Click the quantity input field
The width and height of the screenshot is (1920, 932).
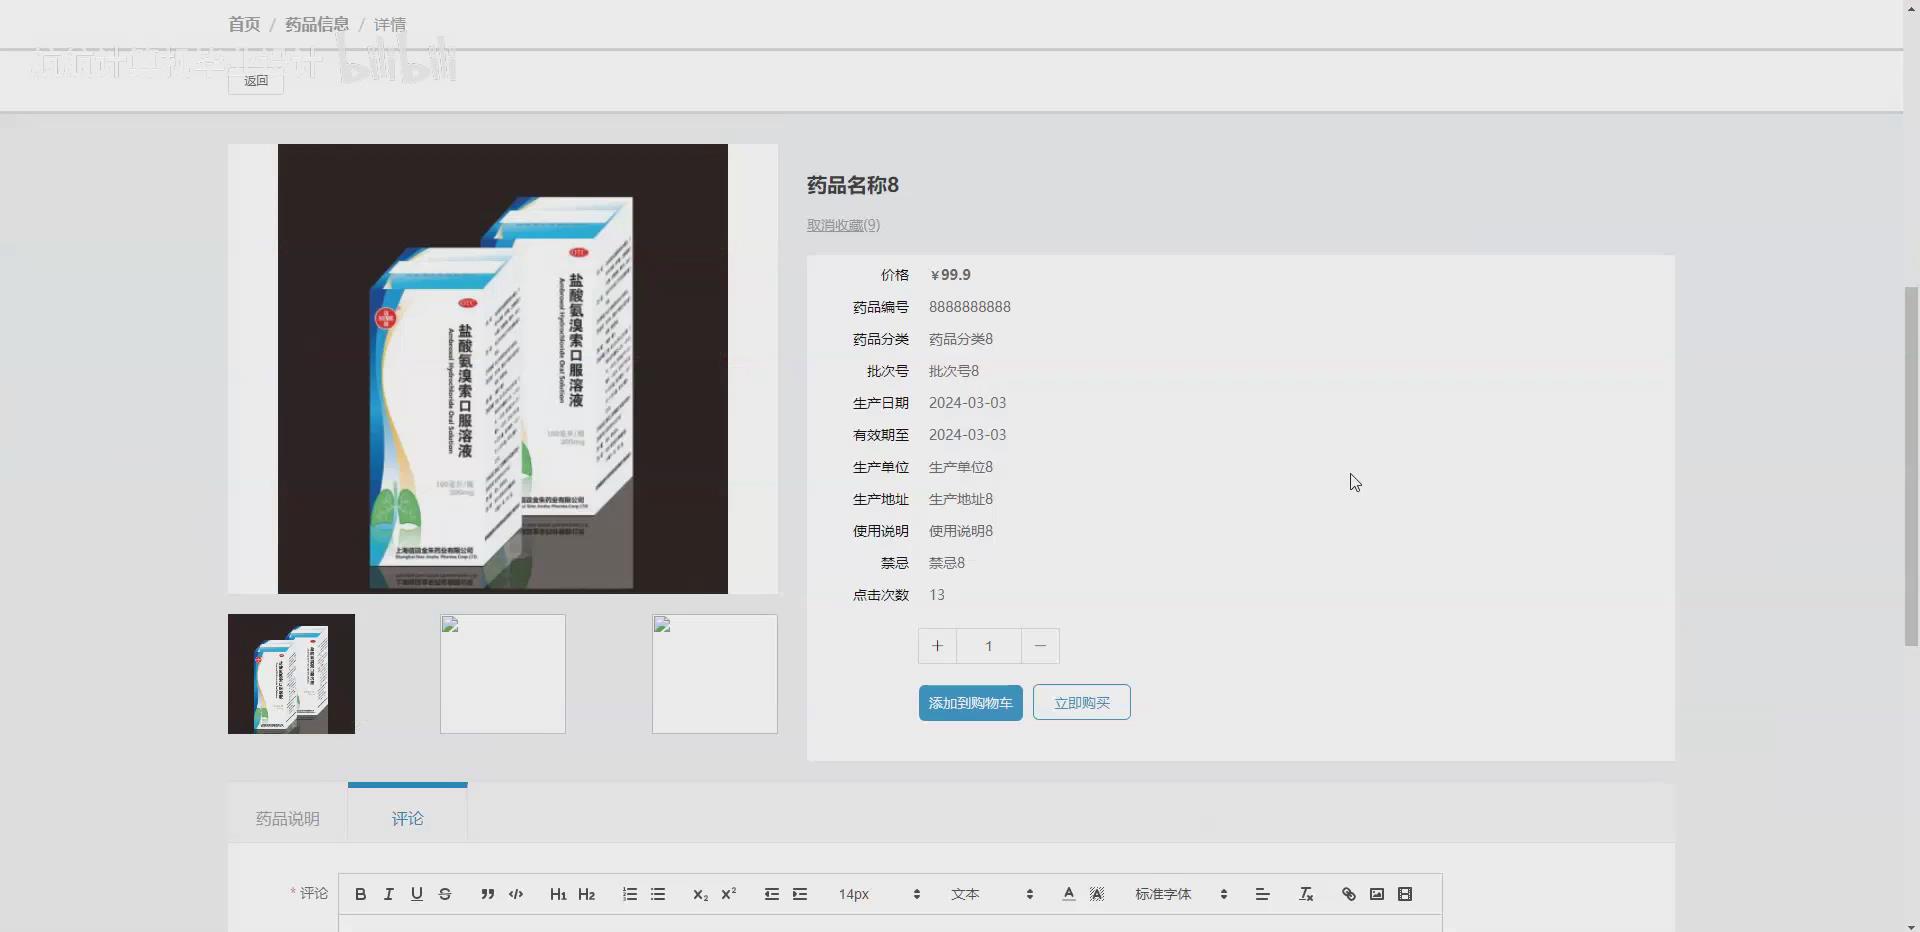(989, 646)
